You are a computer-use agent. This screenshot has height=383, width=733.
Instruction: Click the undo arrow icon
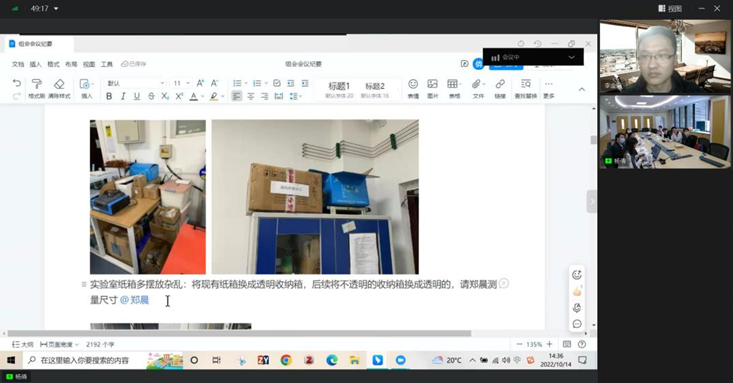click(17, 83)
